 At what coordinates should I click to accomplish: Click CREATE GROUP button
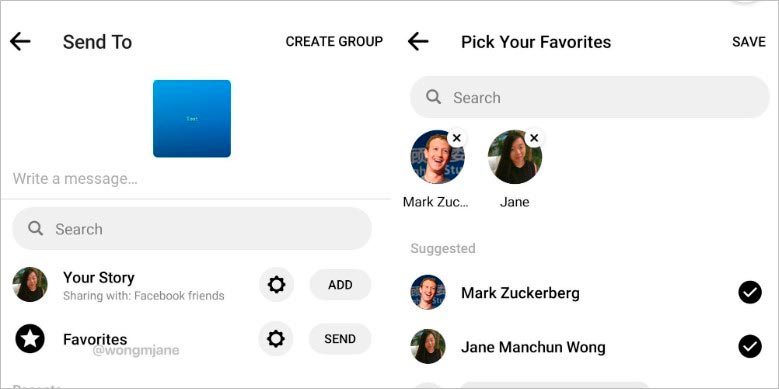pyautogui.click(x=334, y=41)
